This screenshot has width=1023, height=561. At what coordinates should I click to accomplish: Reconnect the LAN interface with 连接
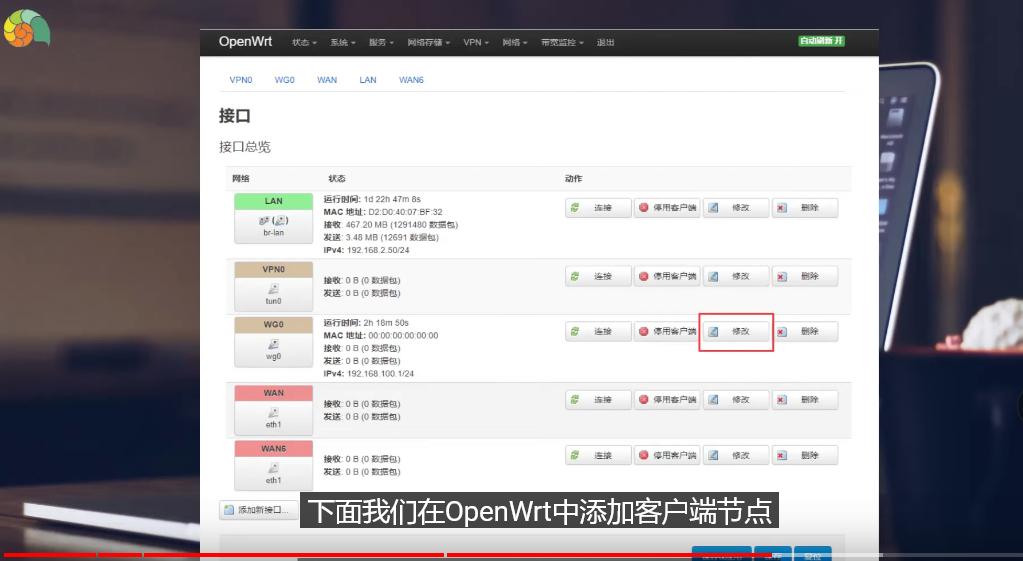pyautogui.click(x=598, y=208)
